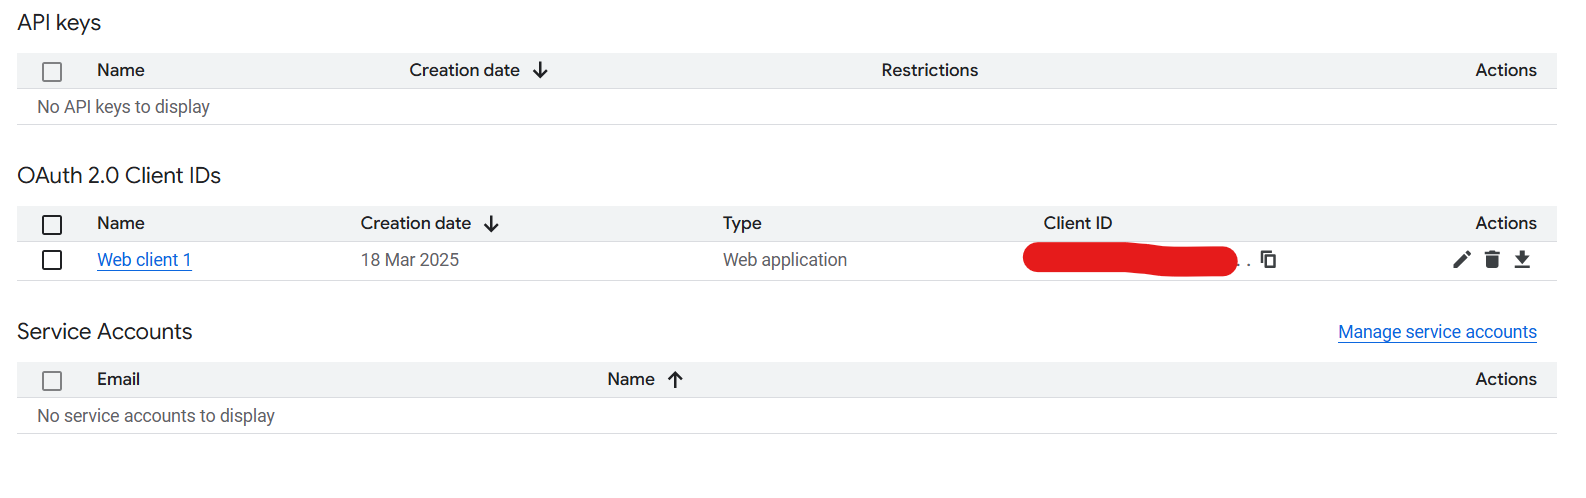
Task: Click the Restrictions column header
Action: pyautogui.click(x=930, y=70)
